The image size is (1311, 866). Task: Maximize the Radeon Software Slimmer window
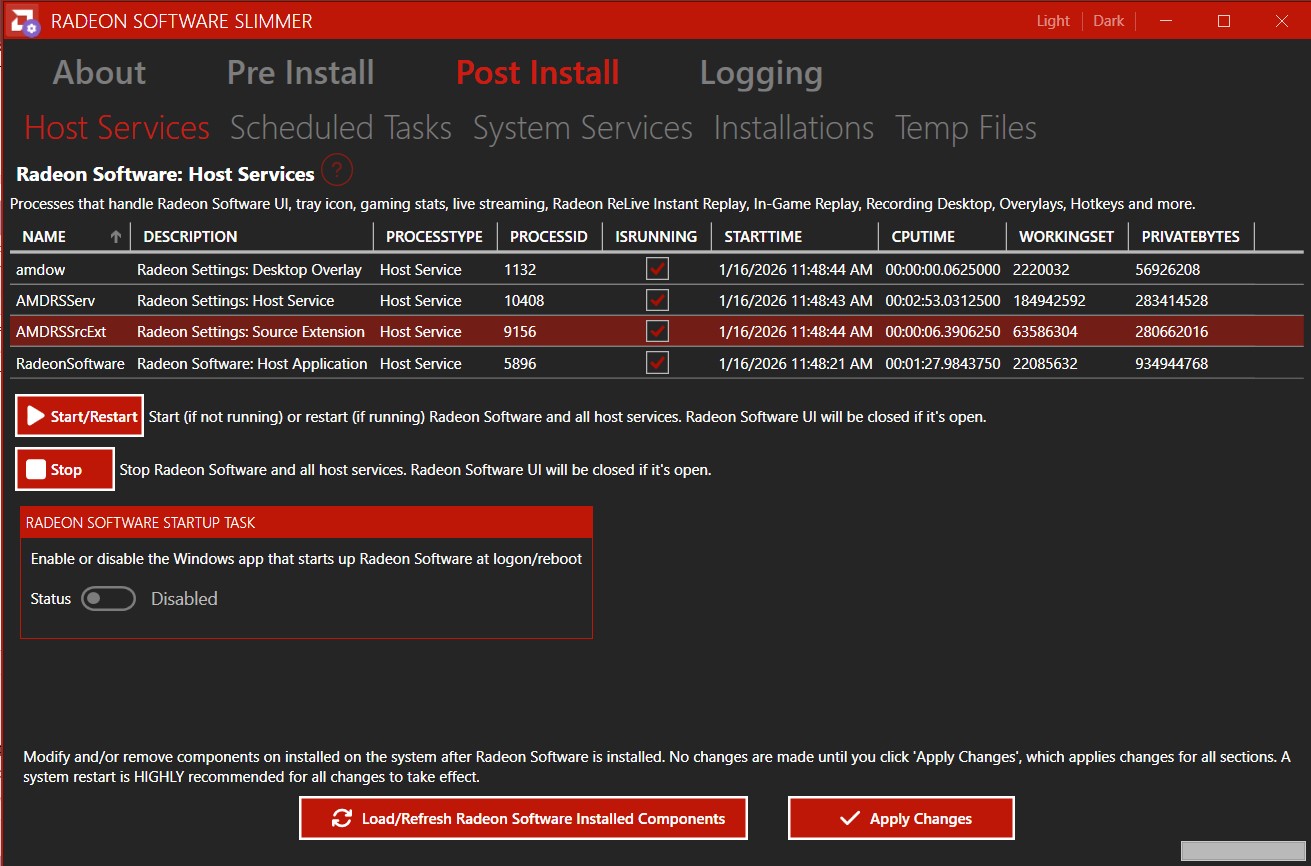[1224, 21]
